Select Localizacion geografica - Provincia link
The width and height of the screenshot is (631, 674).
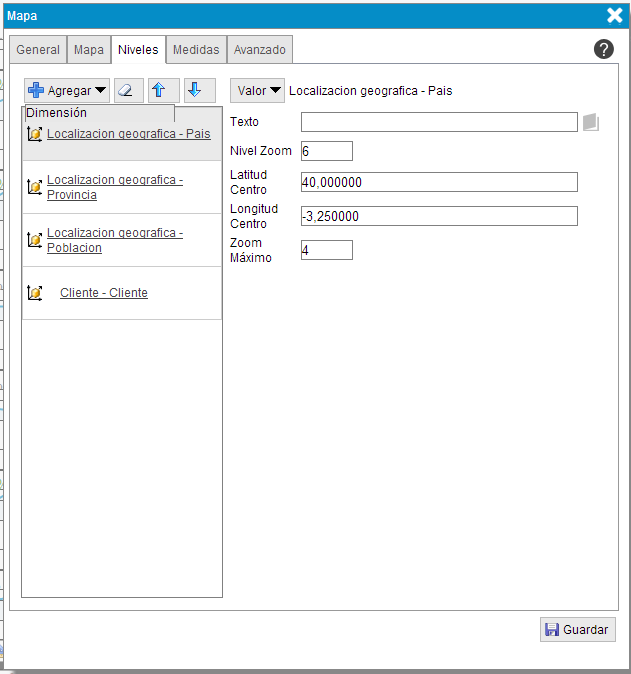(x=114, y=187)
